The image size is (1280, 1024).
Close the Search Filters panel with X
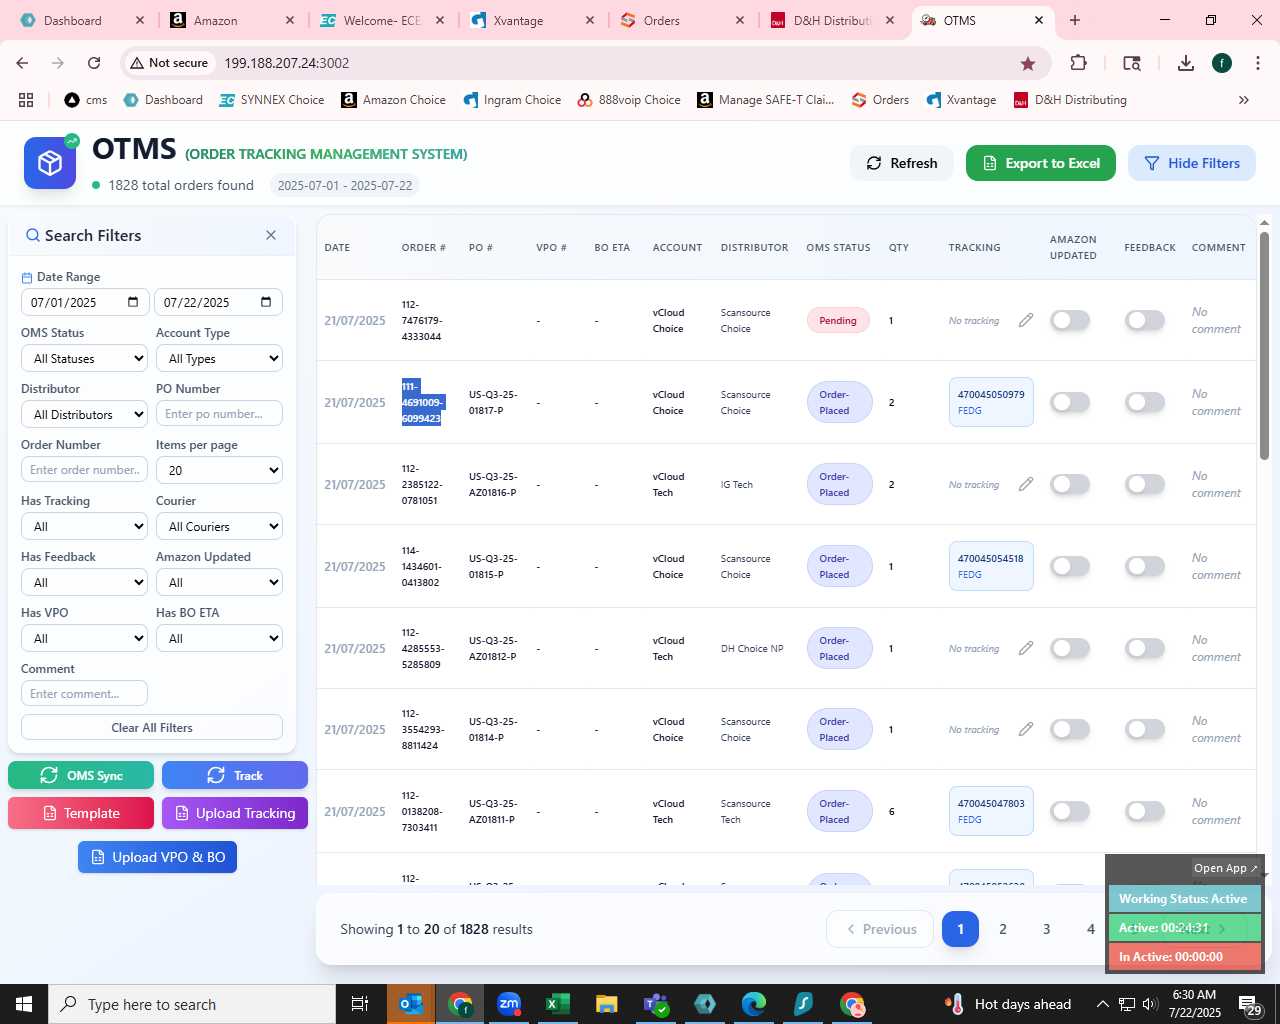point(271,235)
